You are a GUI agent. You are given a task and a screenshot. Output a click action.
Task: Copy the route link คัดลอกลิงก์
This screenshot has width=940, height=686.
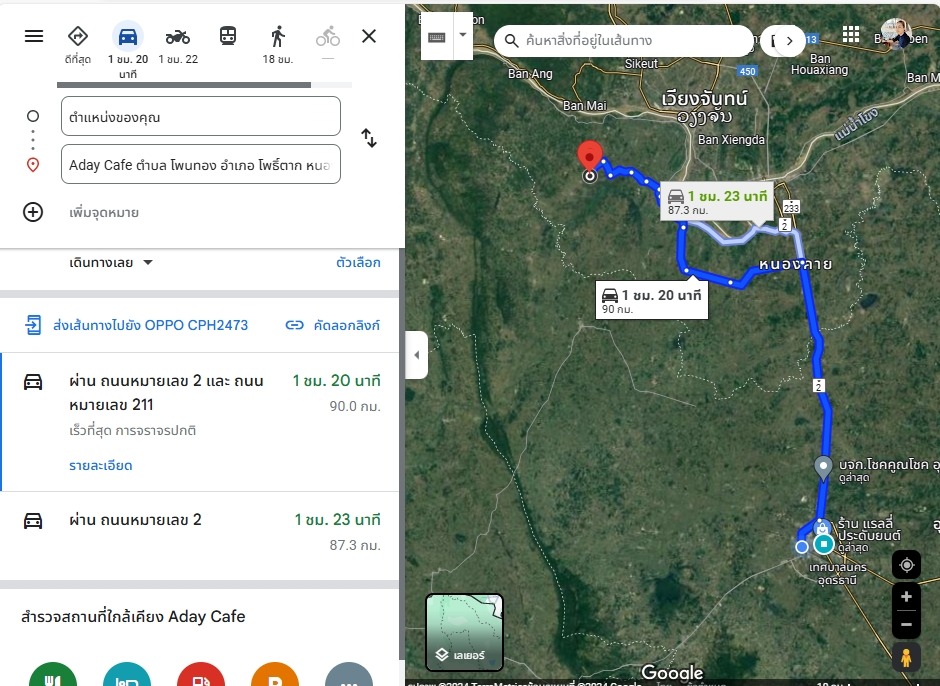pos(333,325)
